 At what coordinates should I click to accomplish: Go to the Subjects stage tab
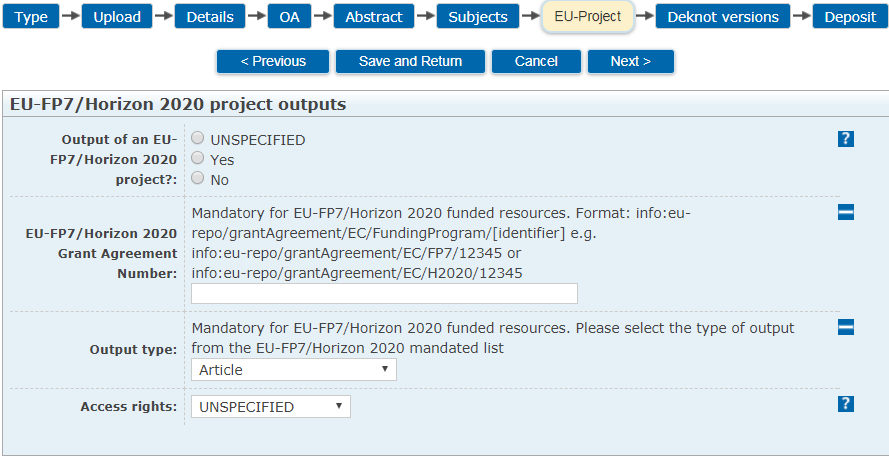pos(478,17)
